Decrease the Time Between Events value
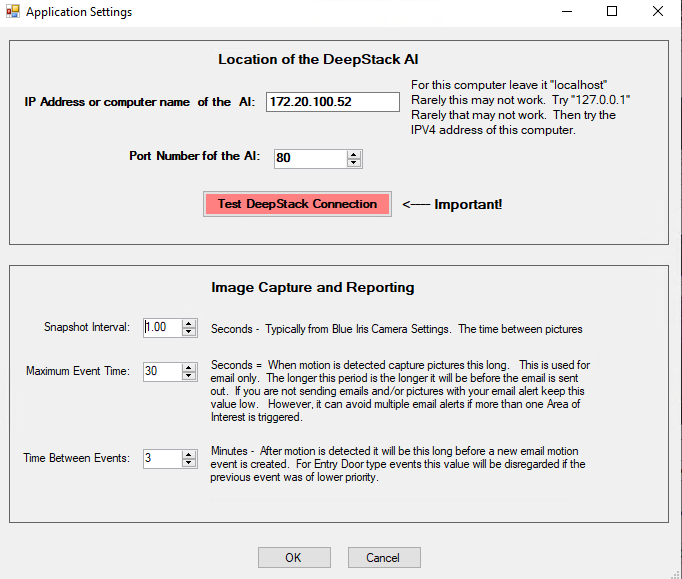 (189, 463)
